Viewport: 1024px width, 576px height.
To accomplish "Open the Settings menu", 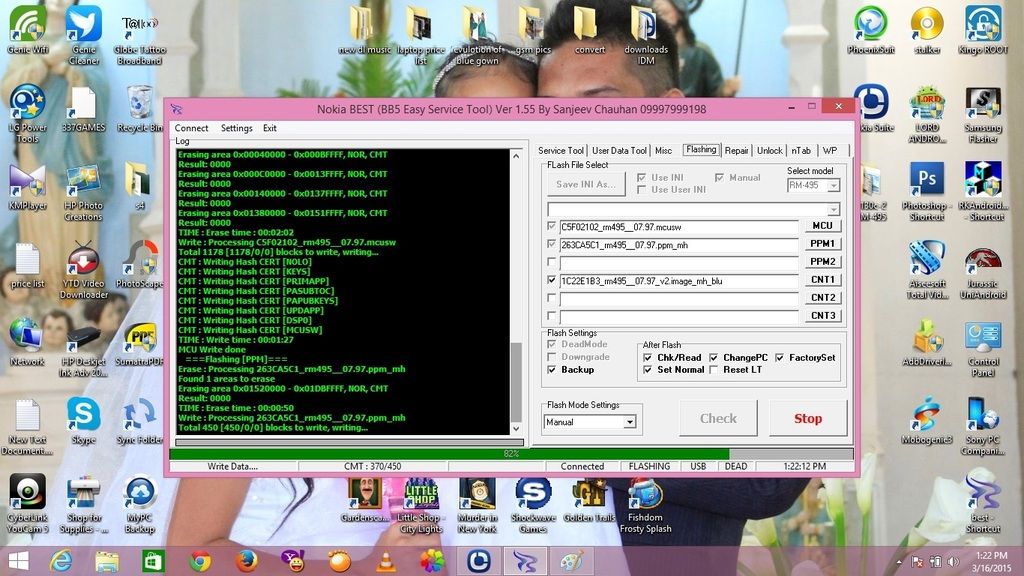I will coord(236,128).
